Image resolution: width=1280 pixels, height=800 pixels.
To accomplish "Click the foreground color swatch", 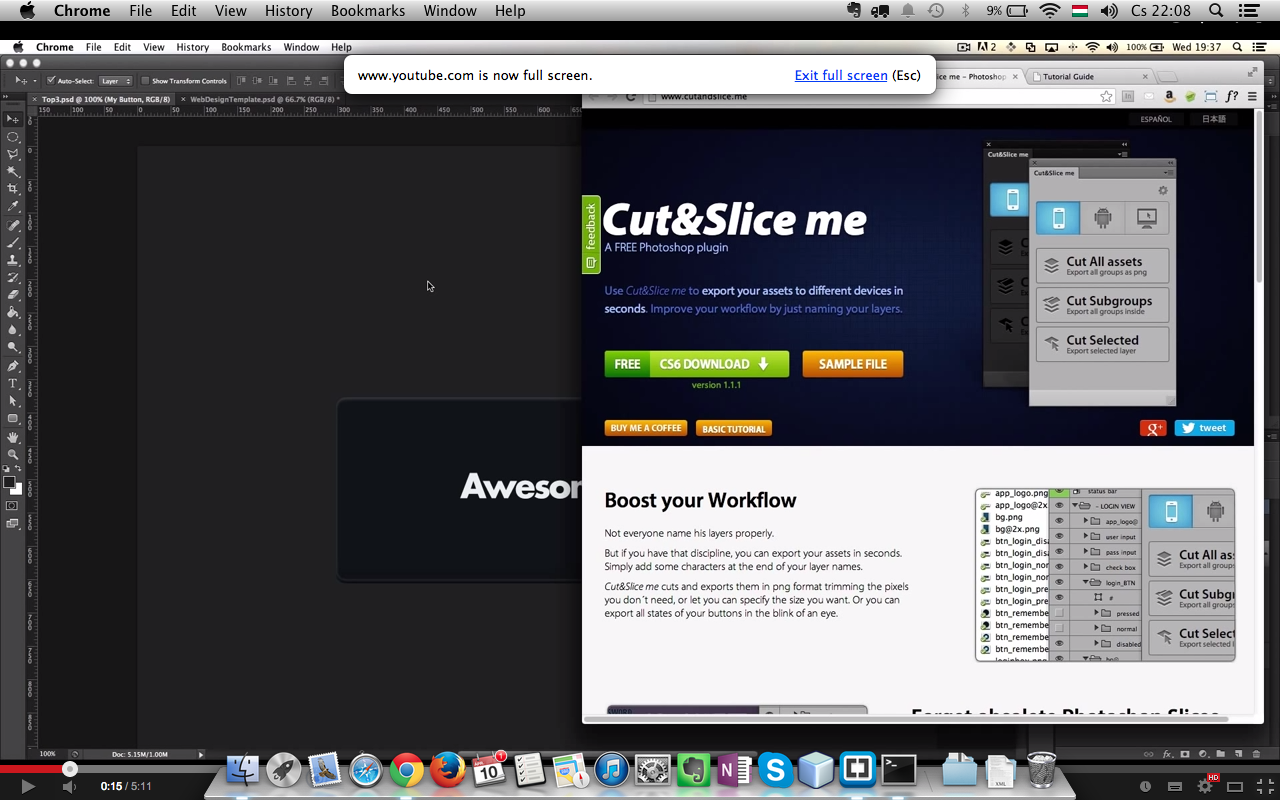I will [9, 482].
